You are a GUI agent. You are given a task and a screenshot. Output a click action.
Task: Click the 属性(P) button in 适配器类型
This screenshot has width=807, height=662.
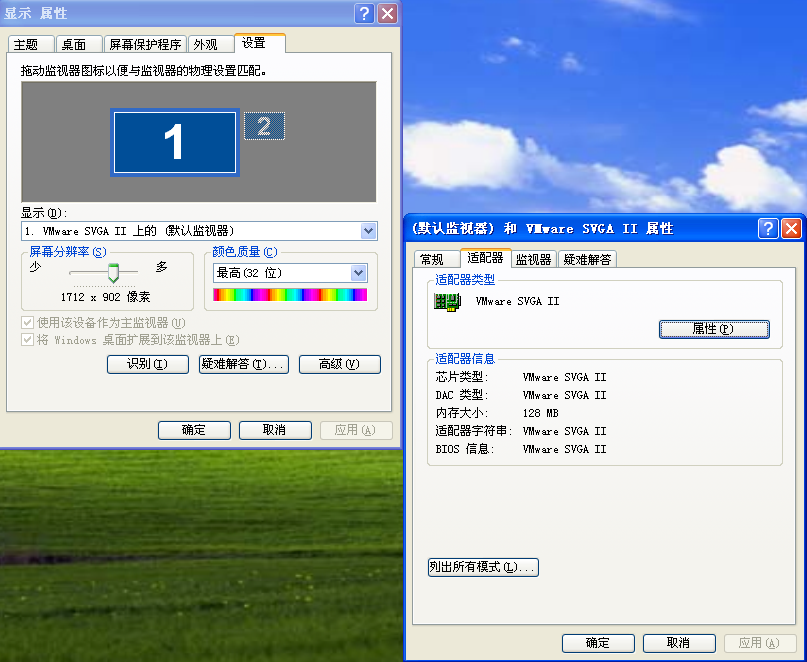(714, 329)
